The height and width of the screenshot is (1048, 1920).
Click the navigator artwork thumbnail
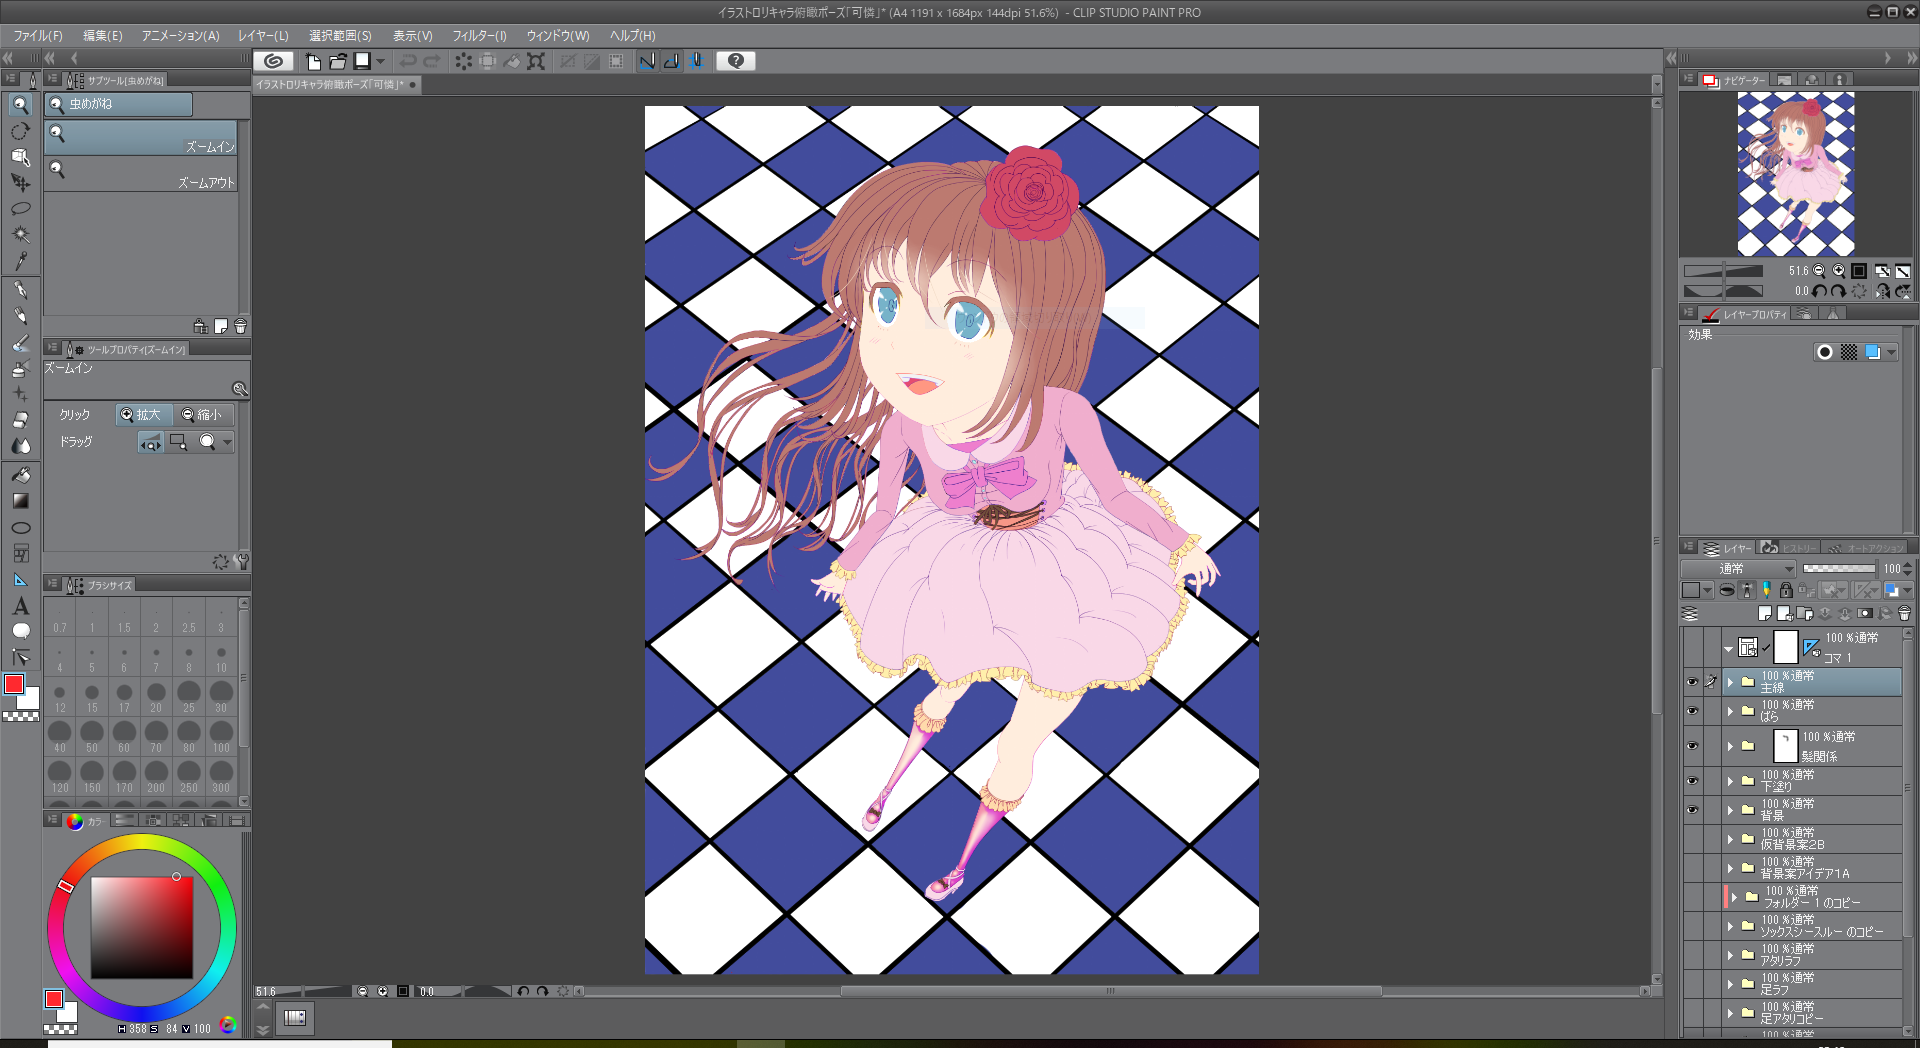(x=1795, y=174)
